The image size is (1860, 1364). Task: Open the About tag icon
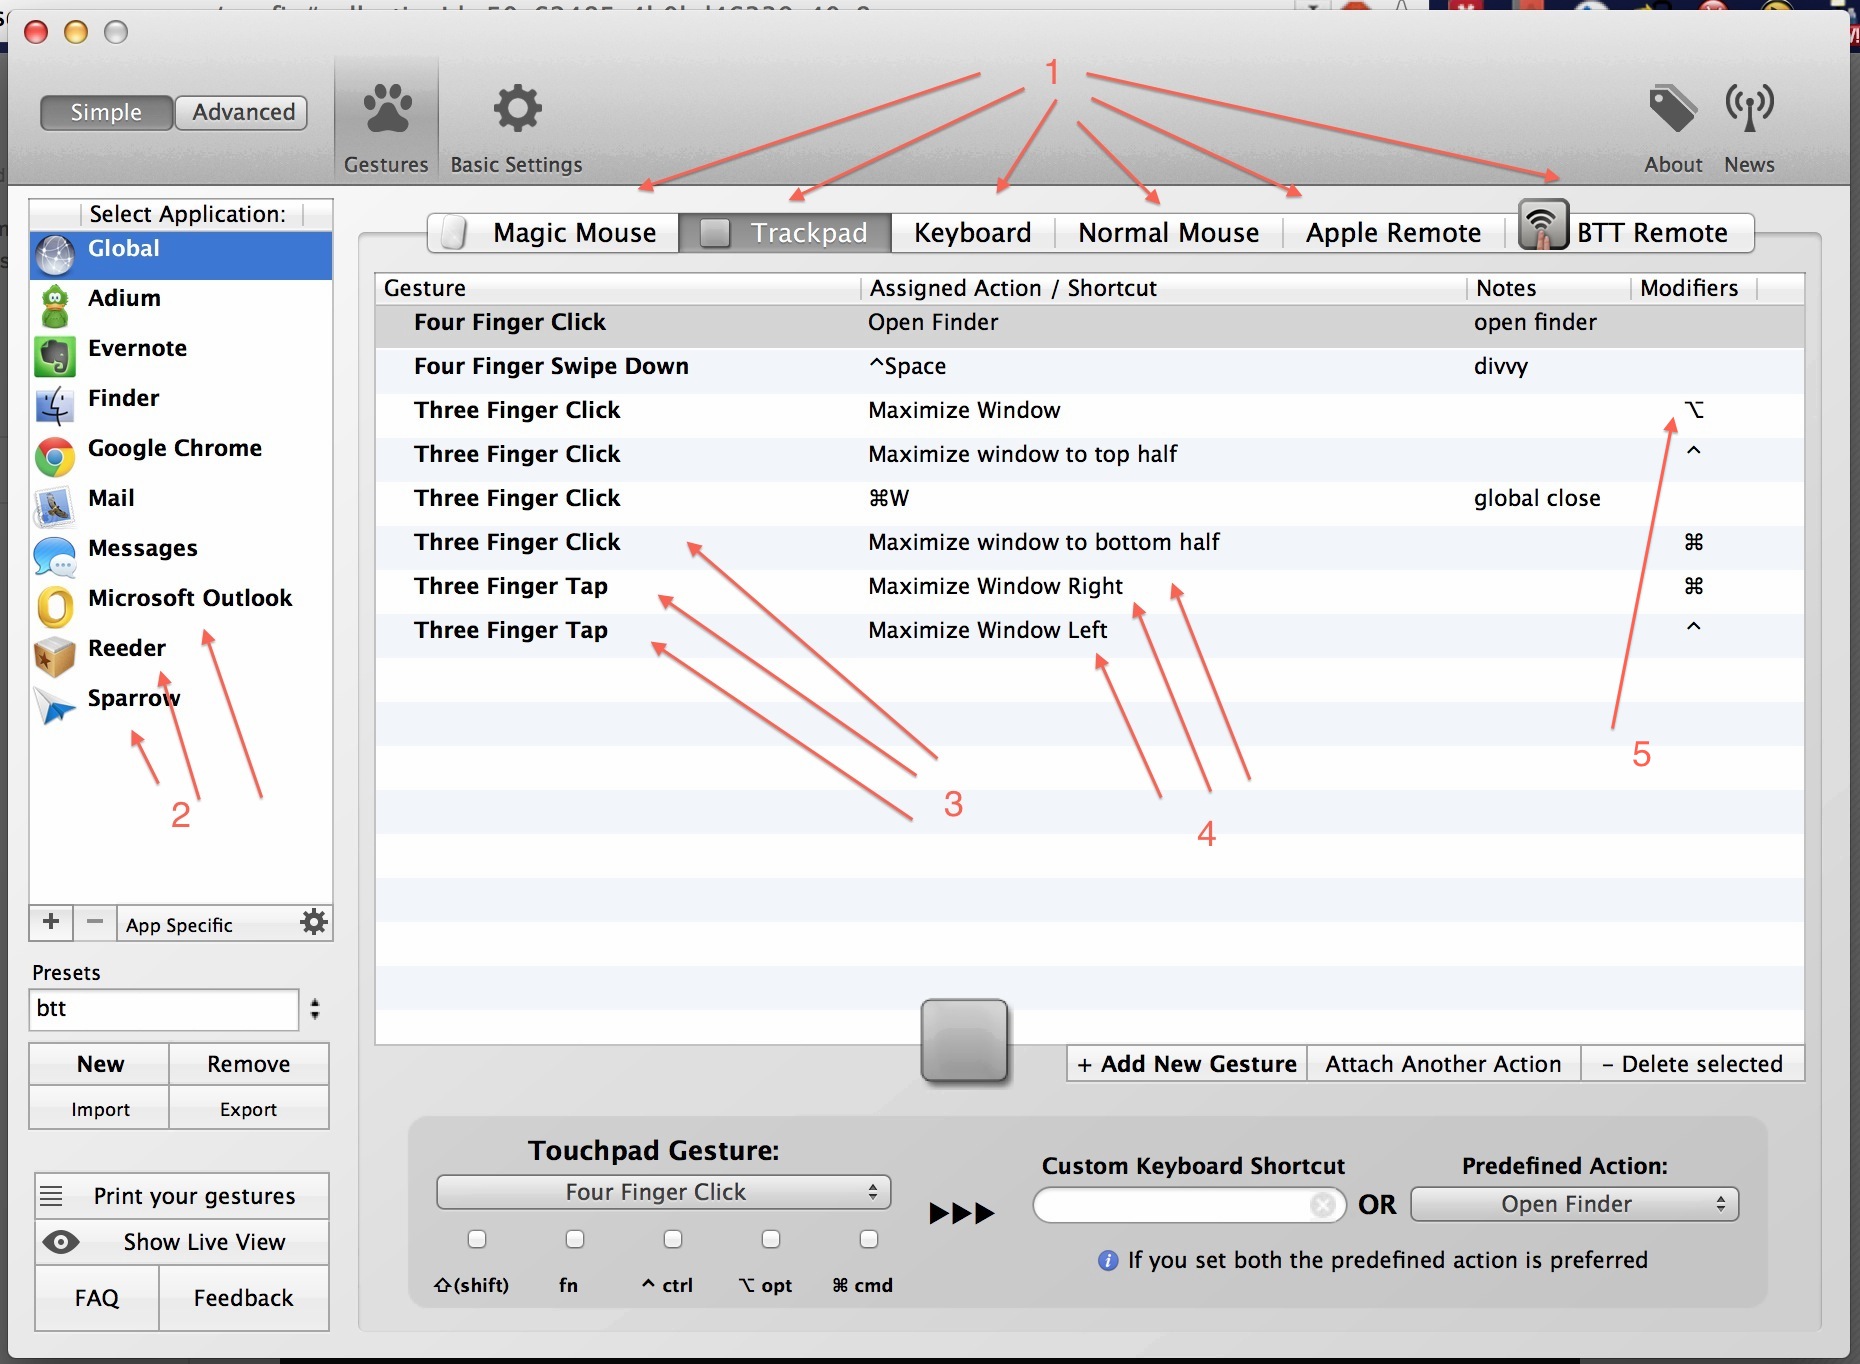pyautogui.click(x=1672, y=110)
